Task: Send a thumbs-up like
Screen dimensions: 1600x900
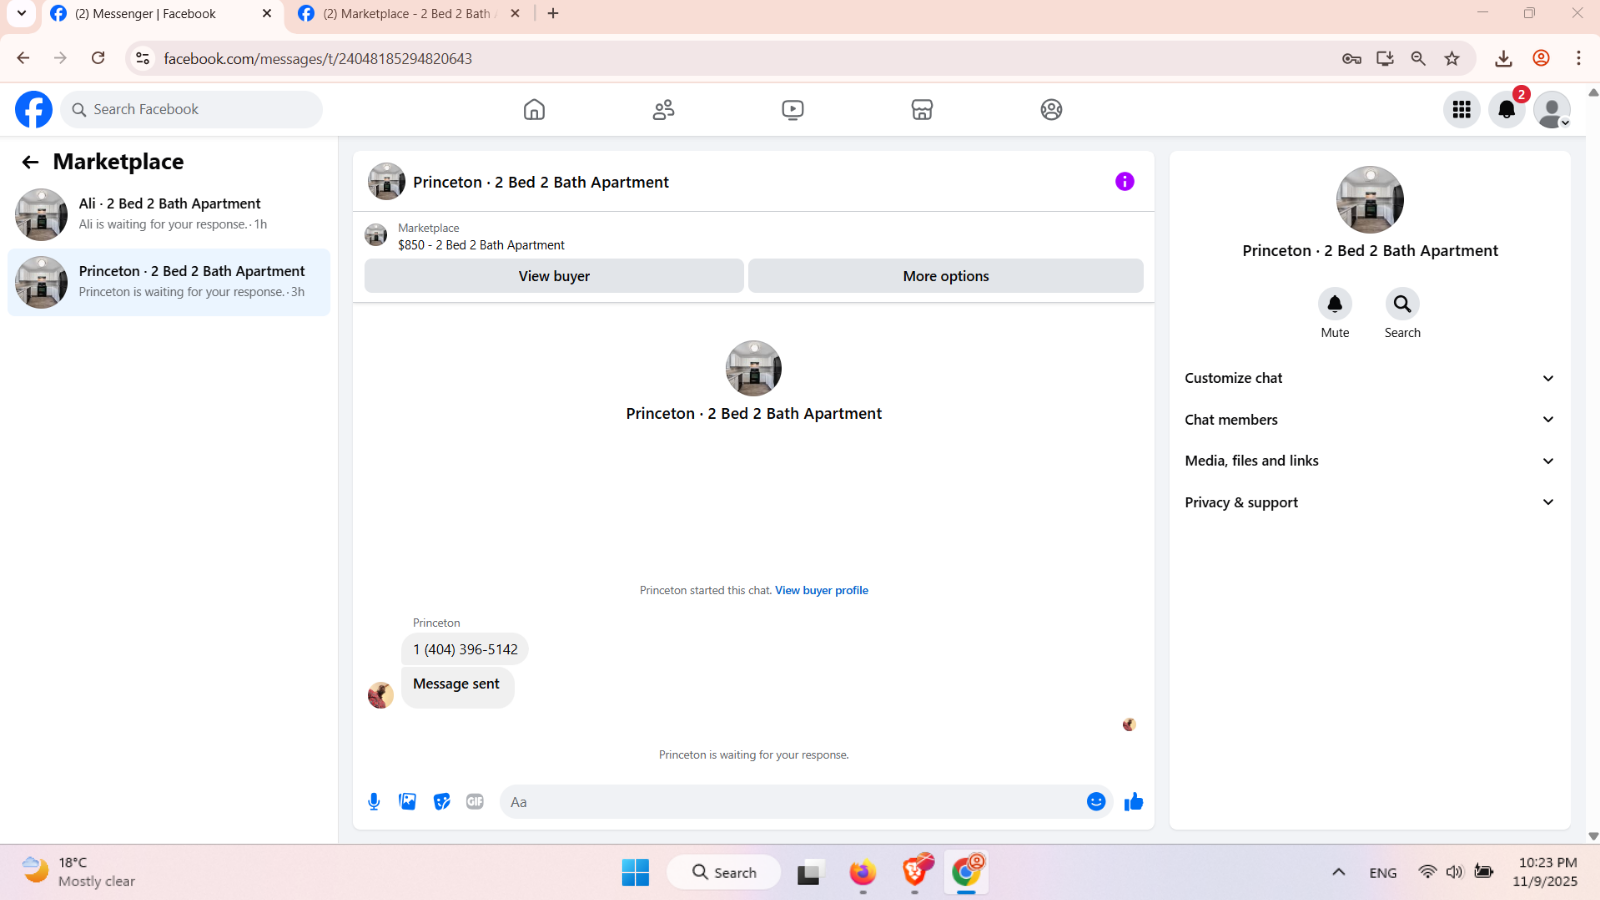Action: [x=1133, y=802]
